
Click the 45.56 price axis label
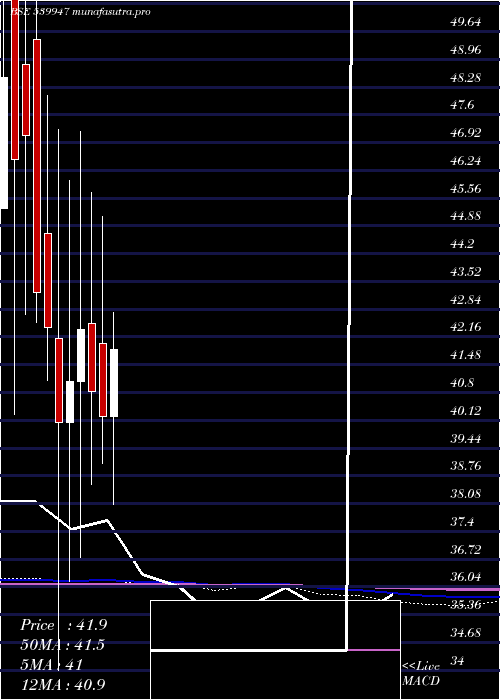click(x=466, y=188)
